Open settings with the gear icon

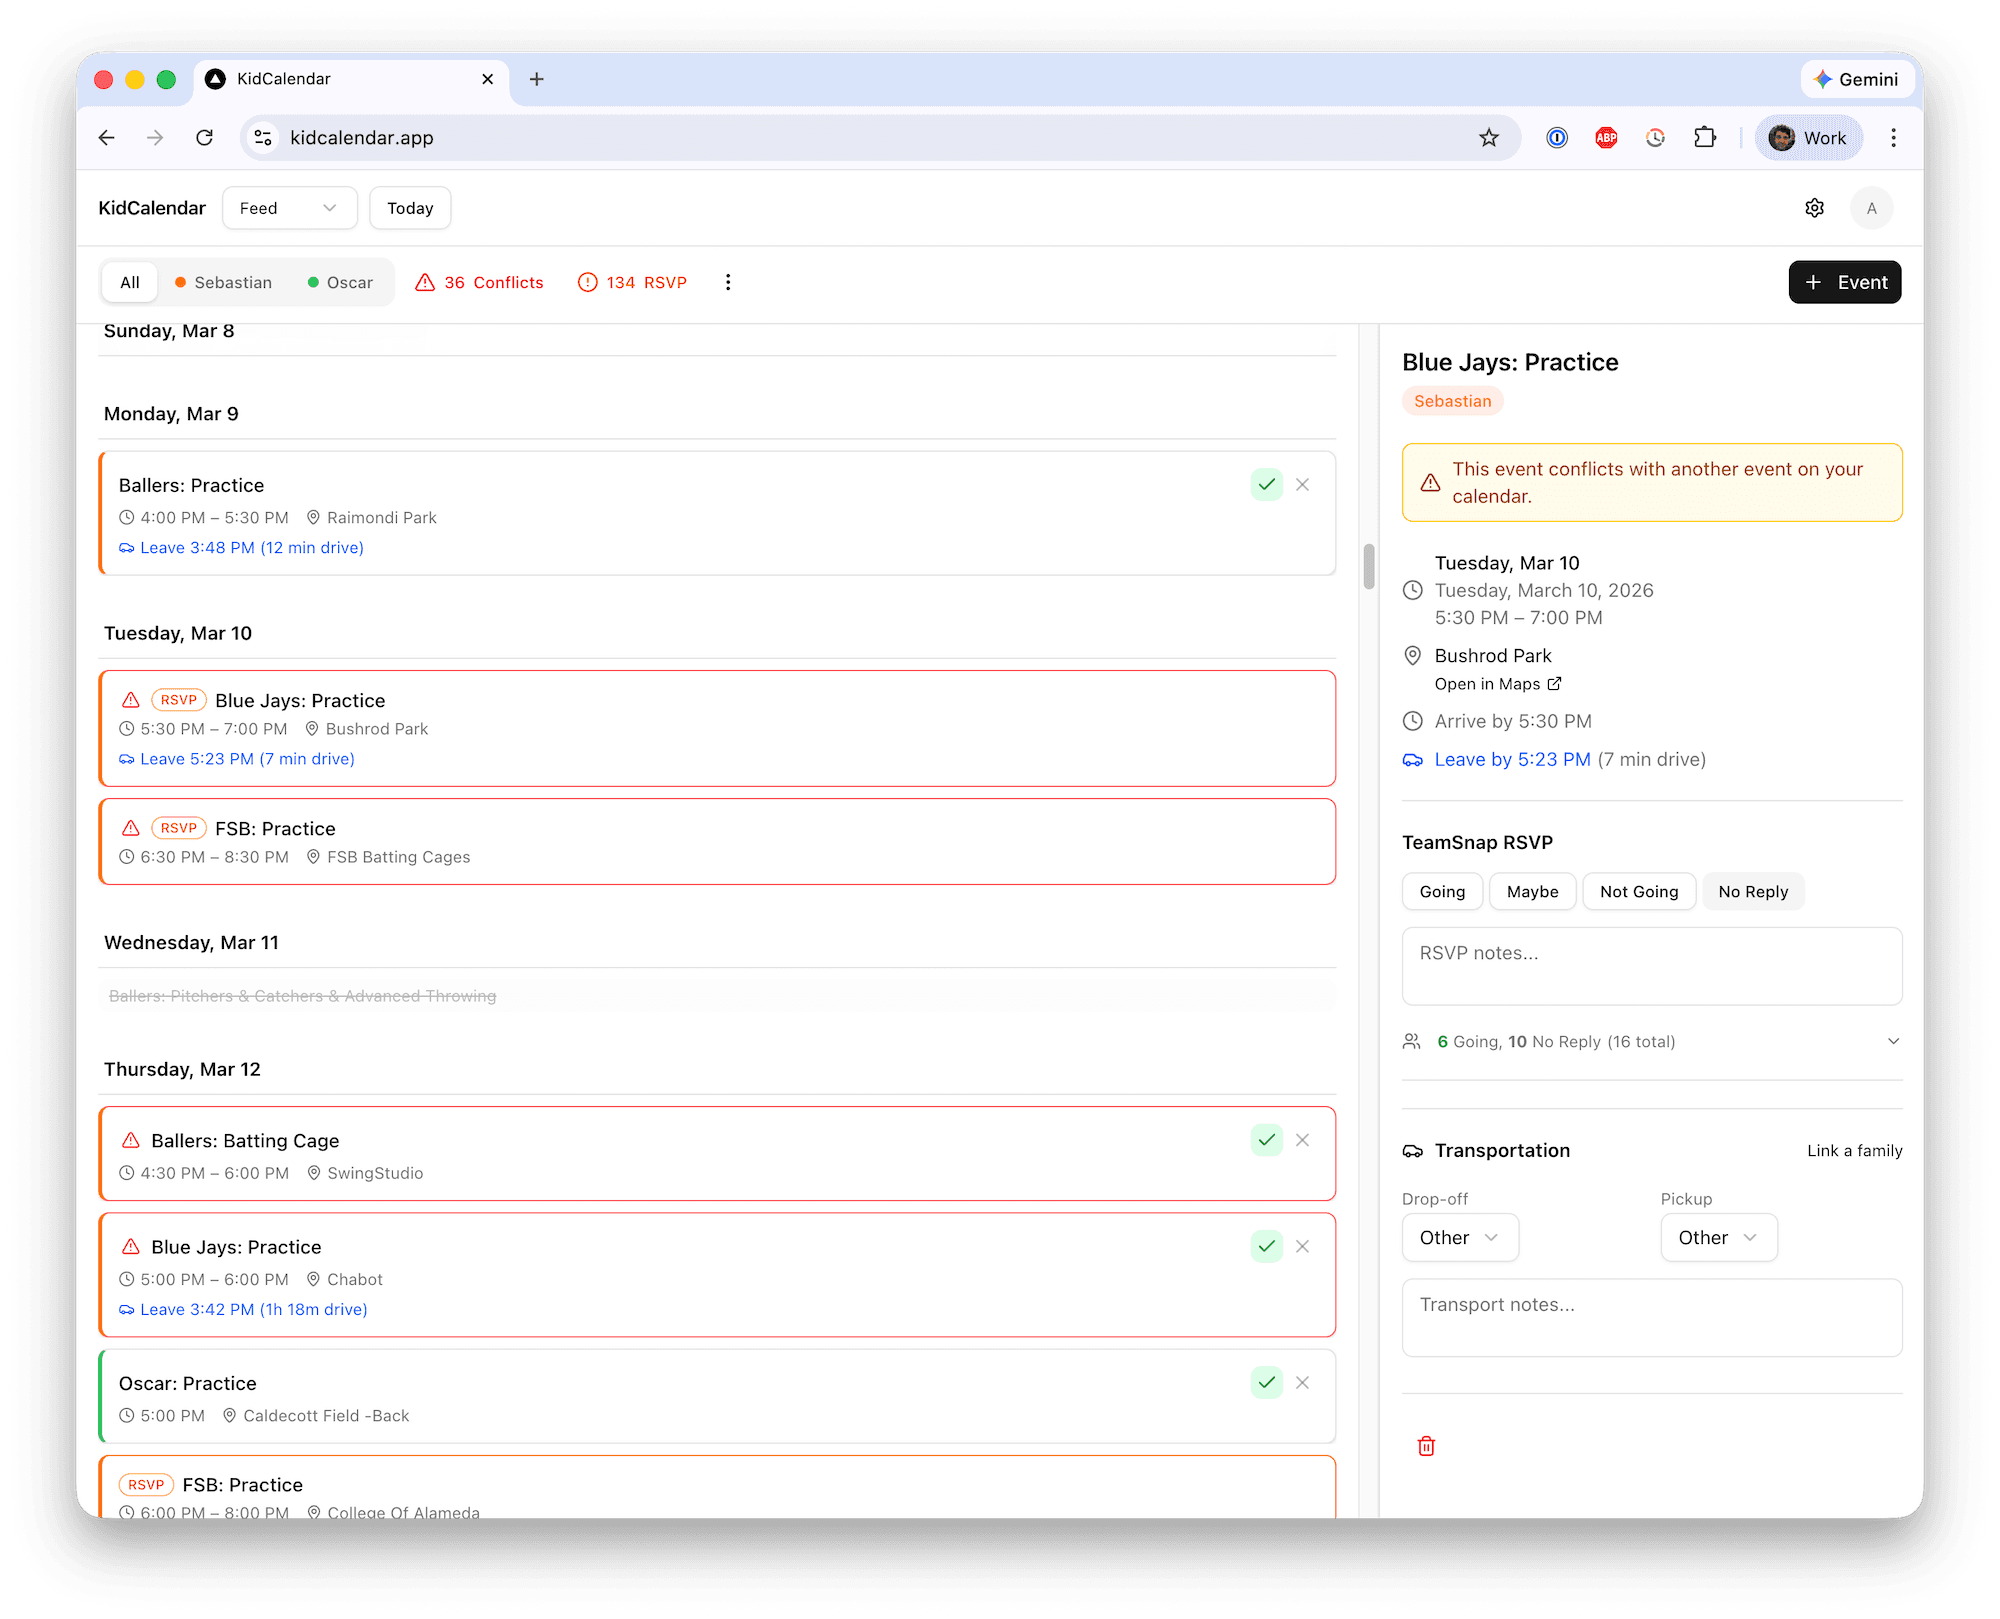[x=1815, y=207]
